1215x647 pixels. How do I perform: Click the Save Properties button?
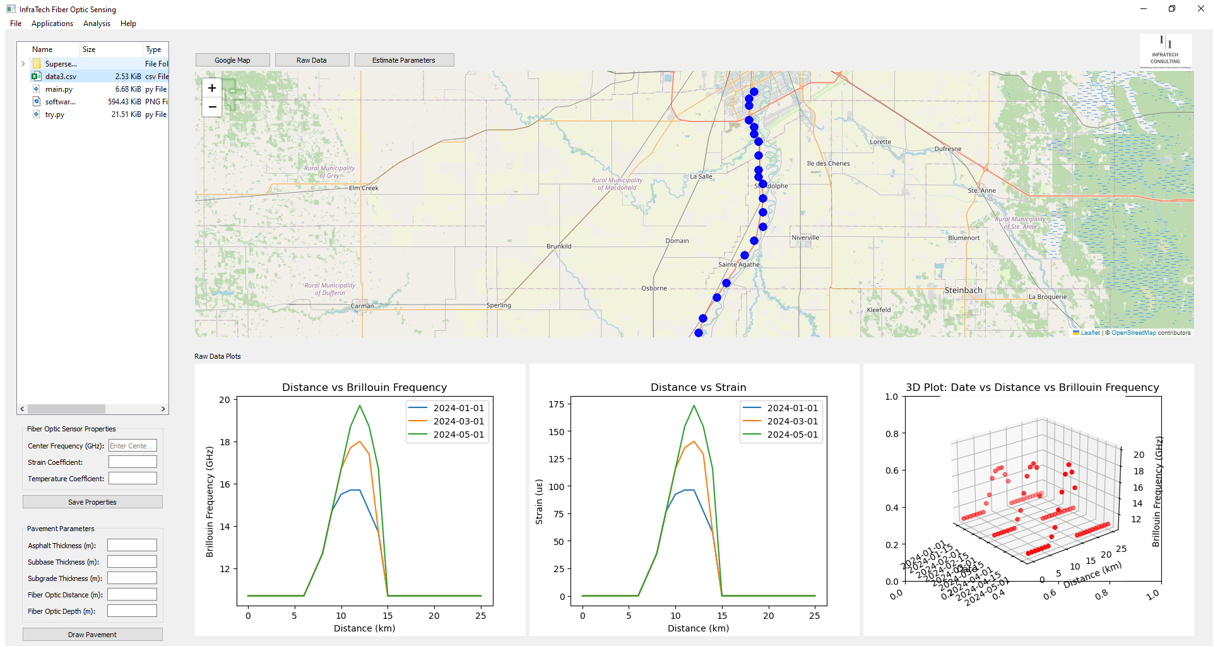[92, 502]
